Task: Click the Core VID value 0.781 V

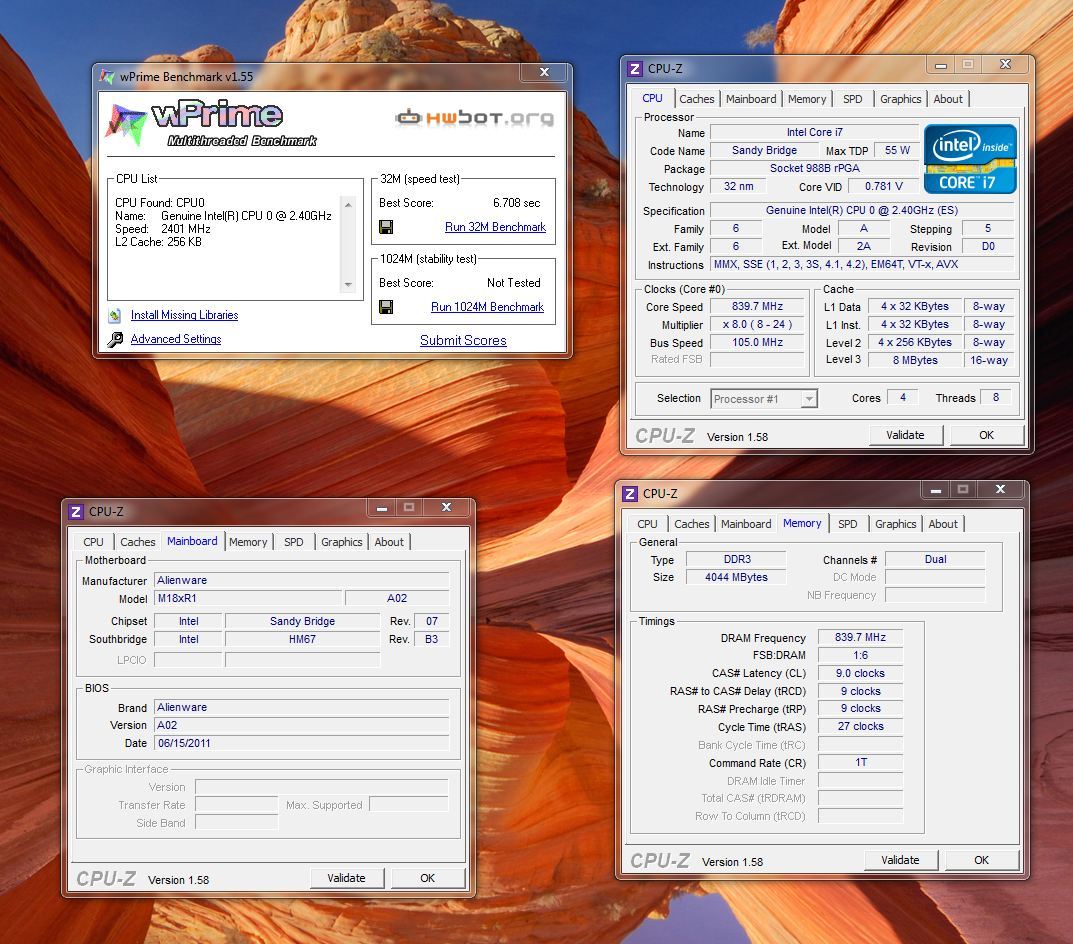Action: click(883, 186)
